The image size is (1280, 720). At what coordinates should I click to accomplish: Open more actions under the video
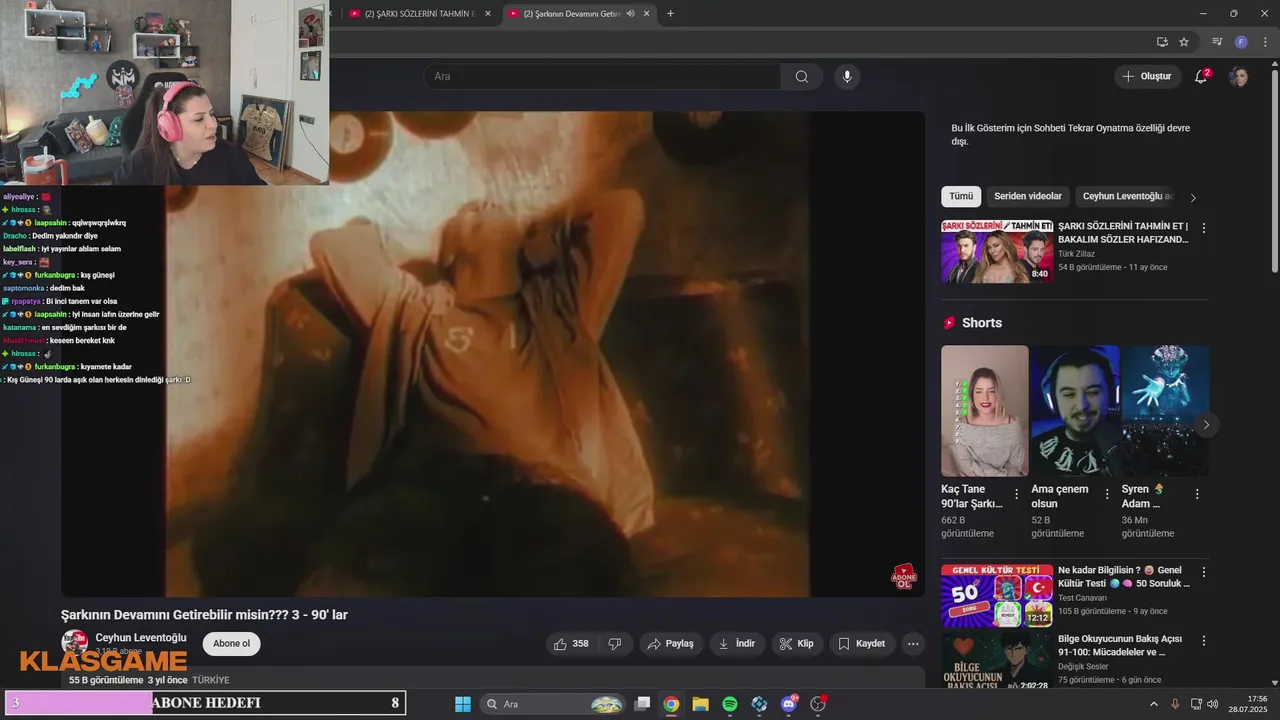point(912,643)
